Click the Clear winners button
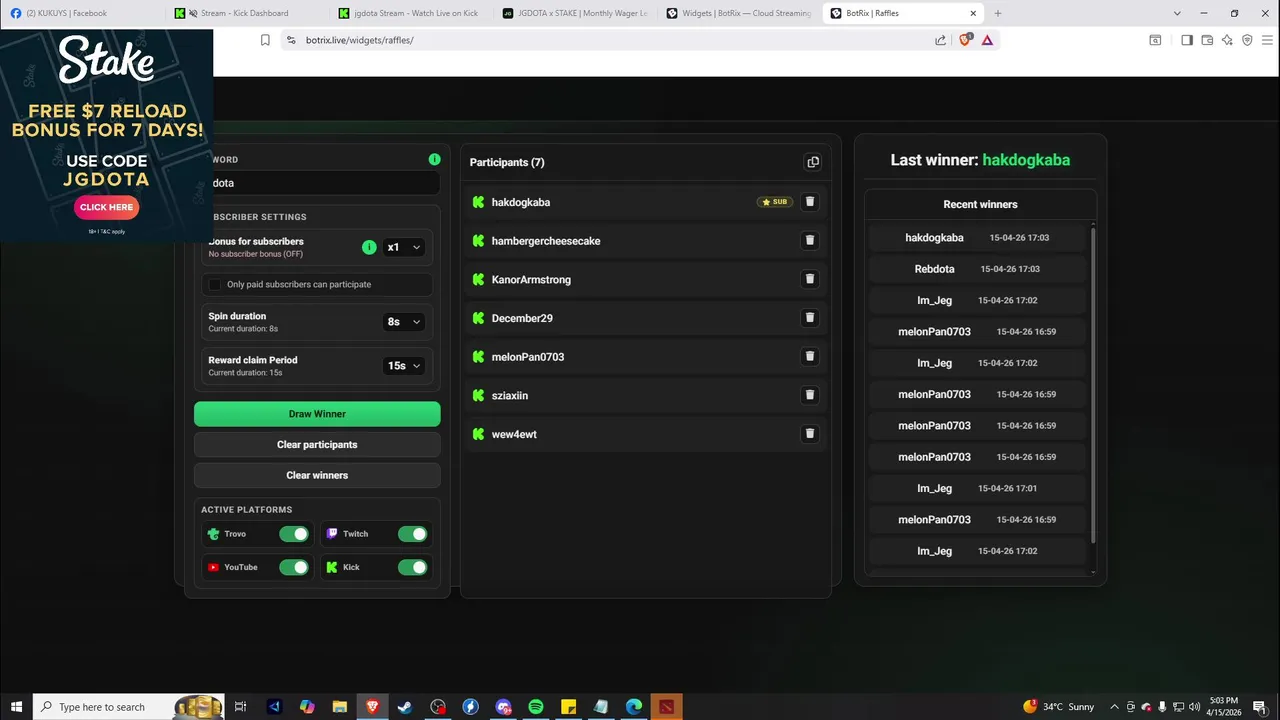Viewport: 1280px width, 720px height. 317,475
